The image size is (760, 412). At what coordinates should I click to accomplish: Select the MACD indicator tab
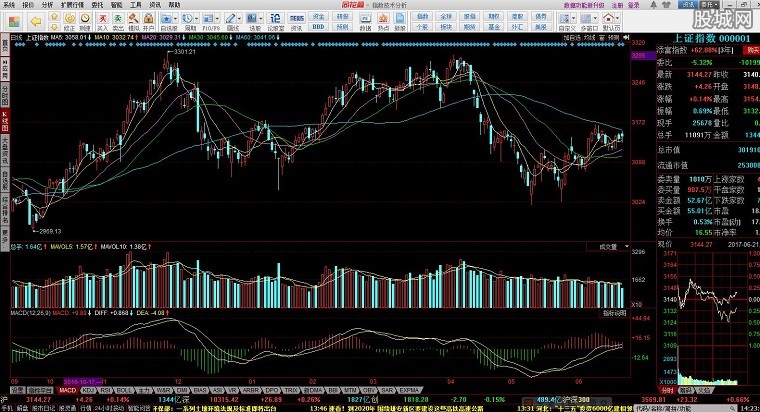click(67, 390)
